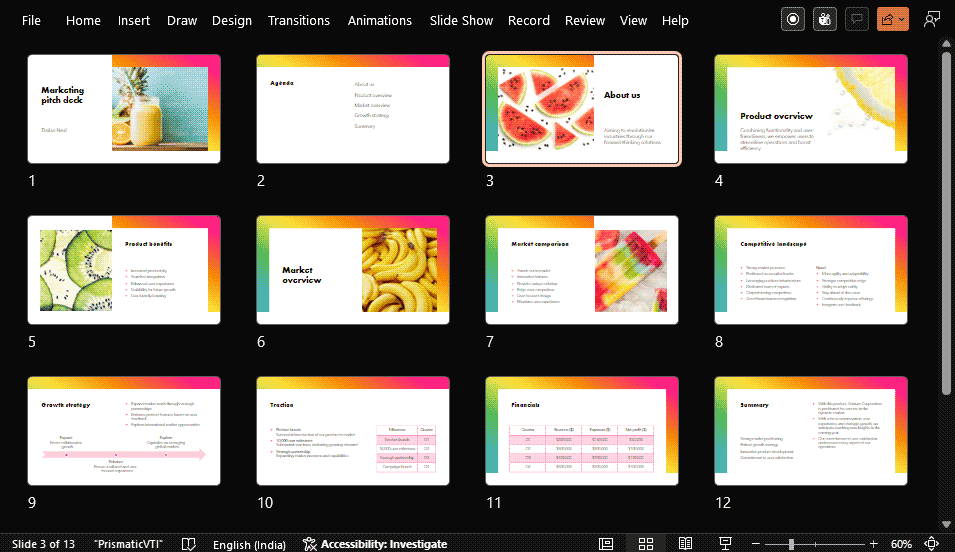Select slide 9 Growth strategy thumbnail
This screenshot has width=955, height=552.
[124, 431]
